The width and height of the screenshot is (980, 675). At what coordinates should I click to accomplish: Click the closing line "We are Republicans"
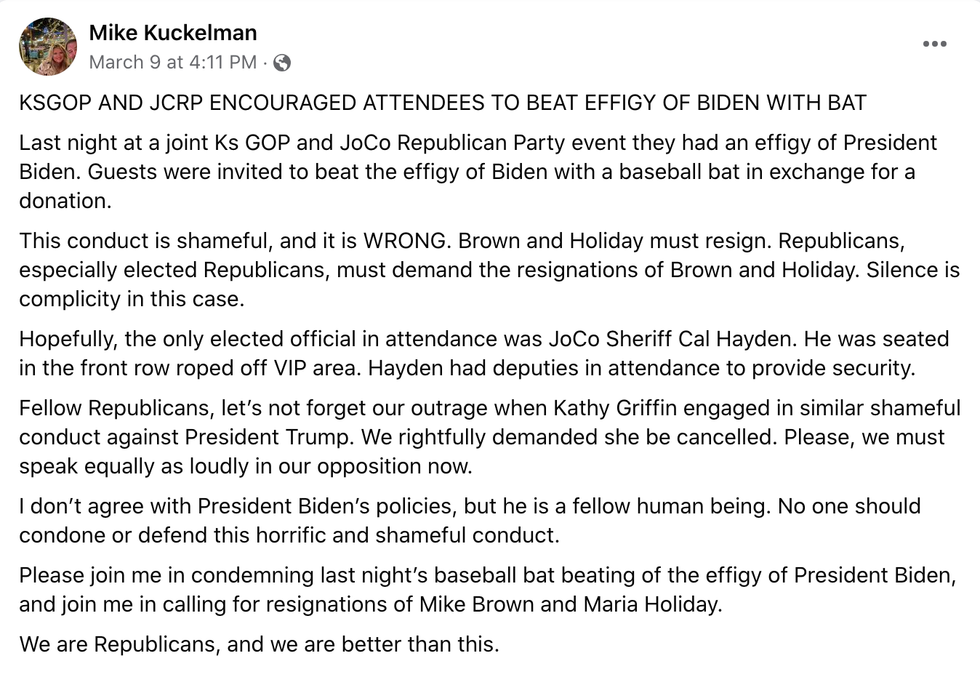pos(258,645)
